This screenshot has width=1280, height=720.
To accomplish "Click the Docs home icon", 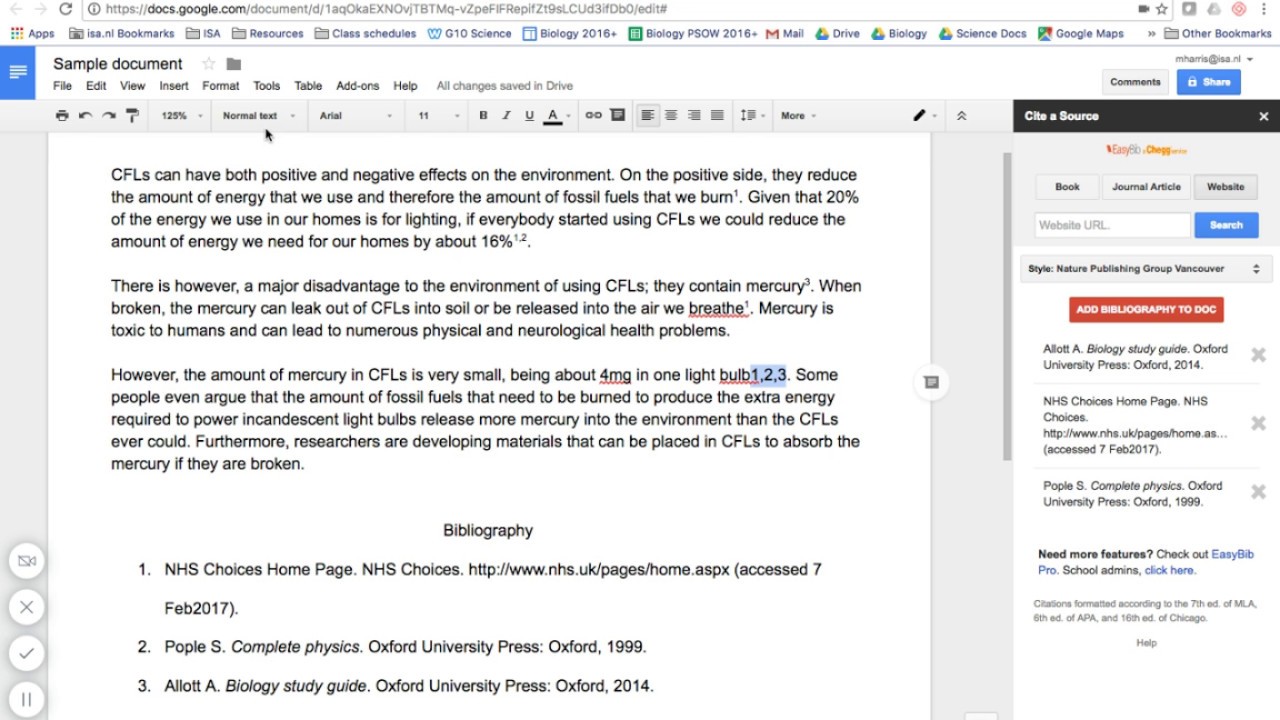I will [17, 72].
